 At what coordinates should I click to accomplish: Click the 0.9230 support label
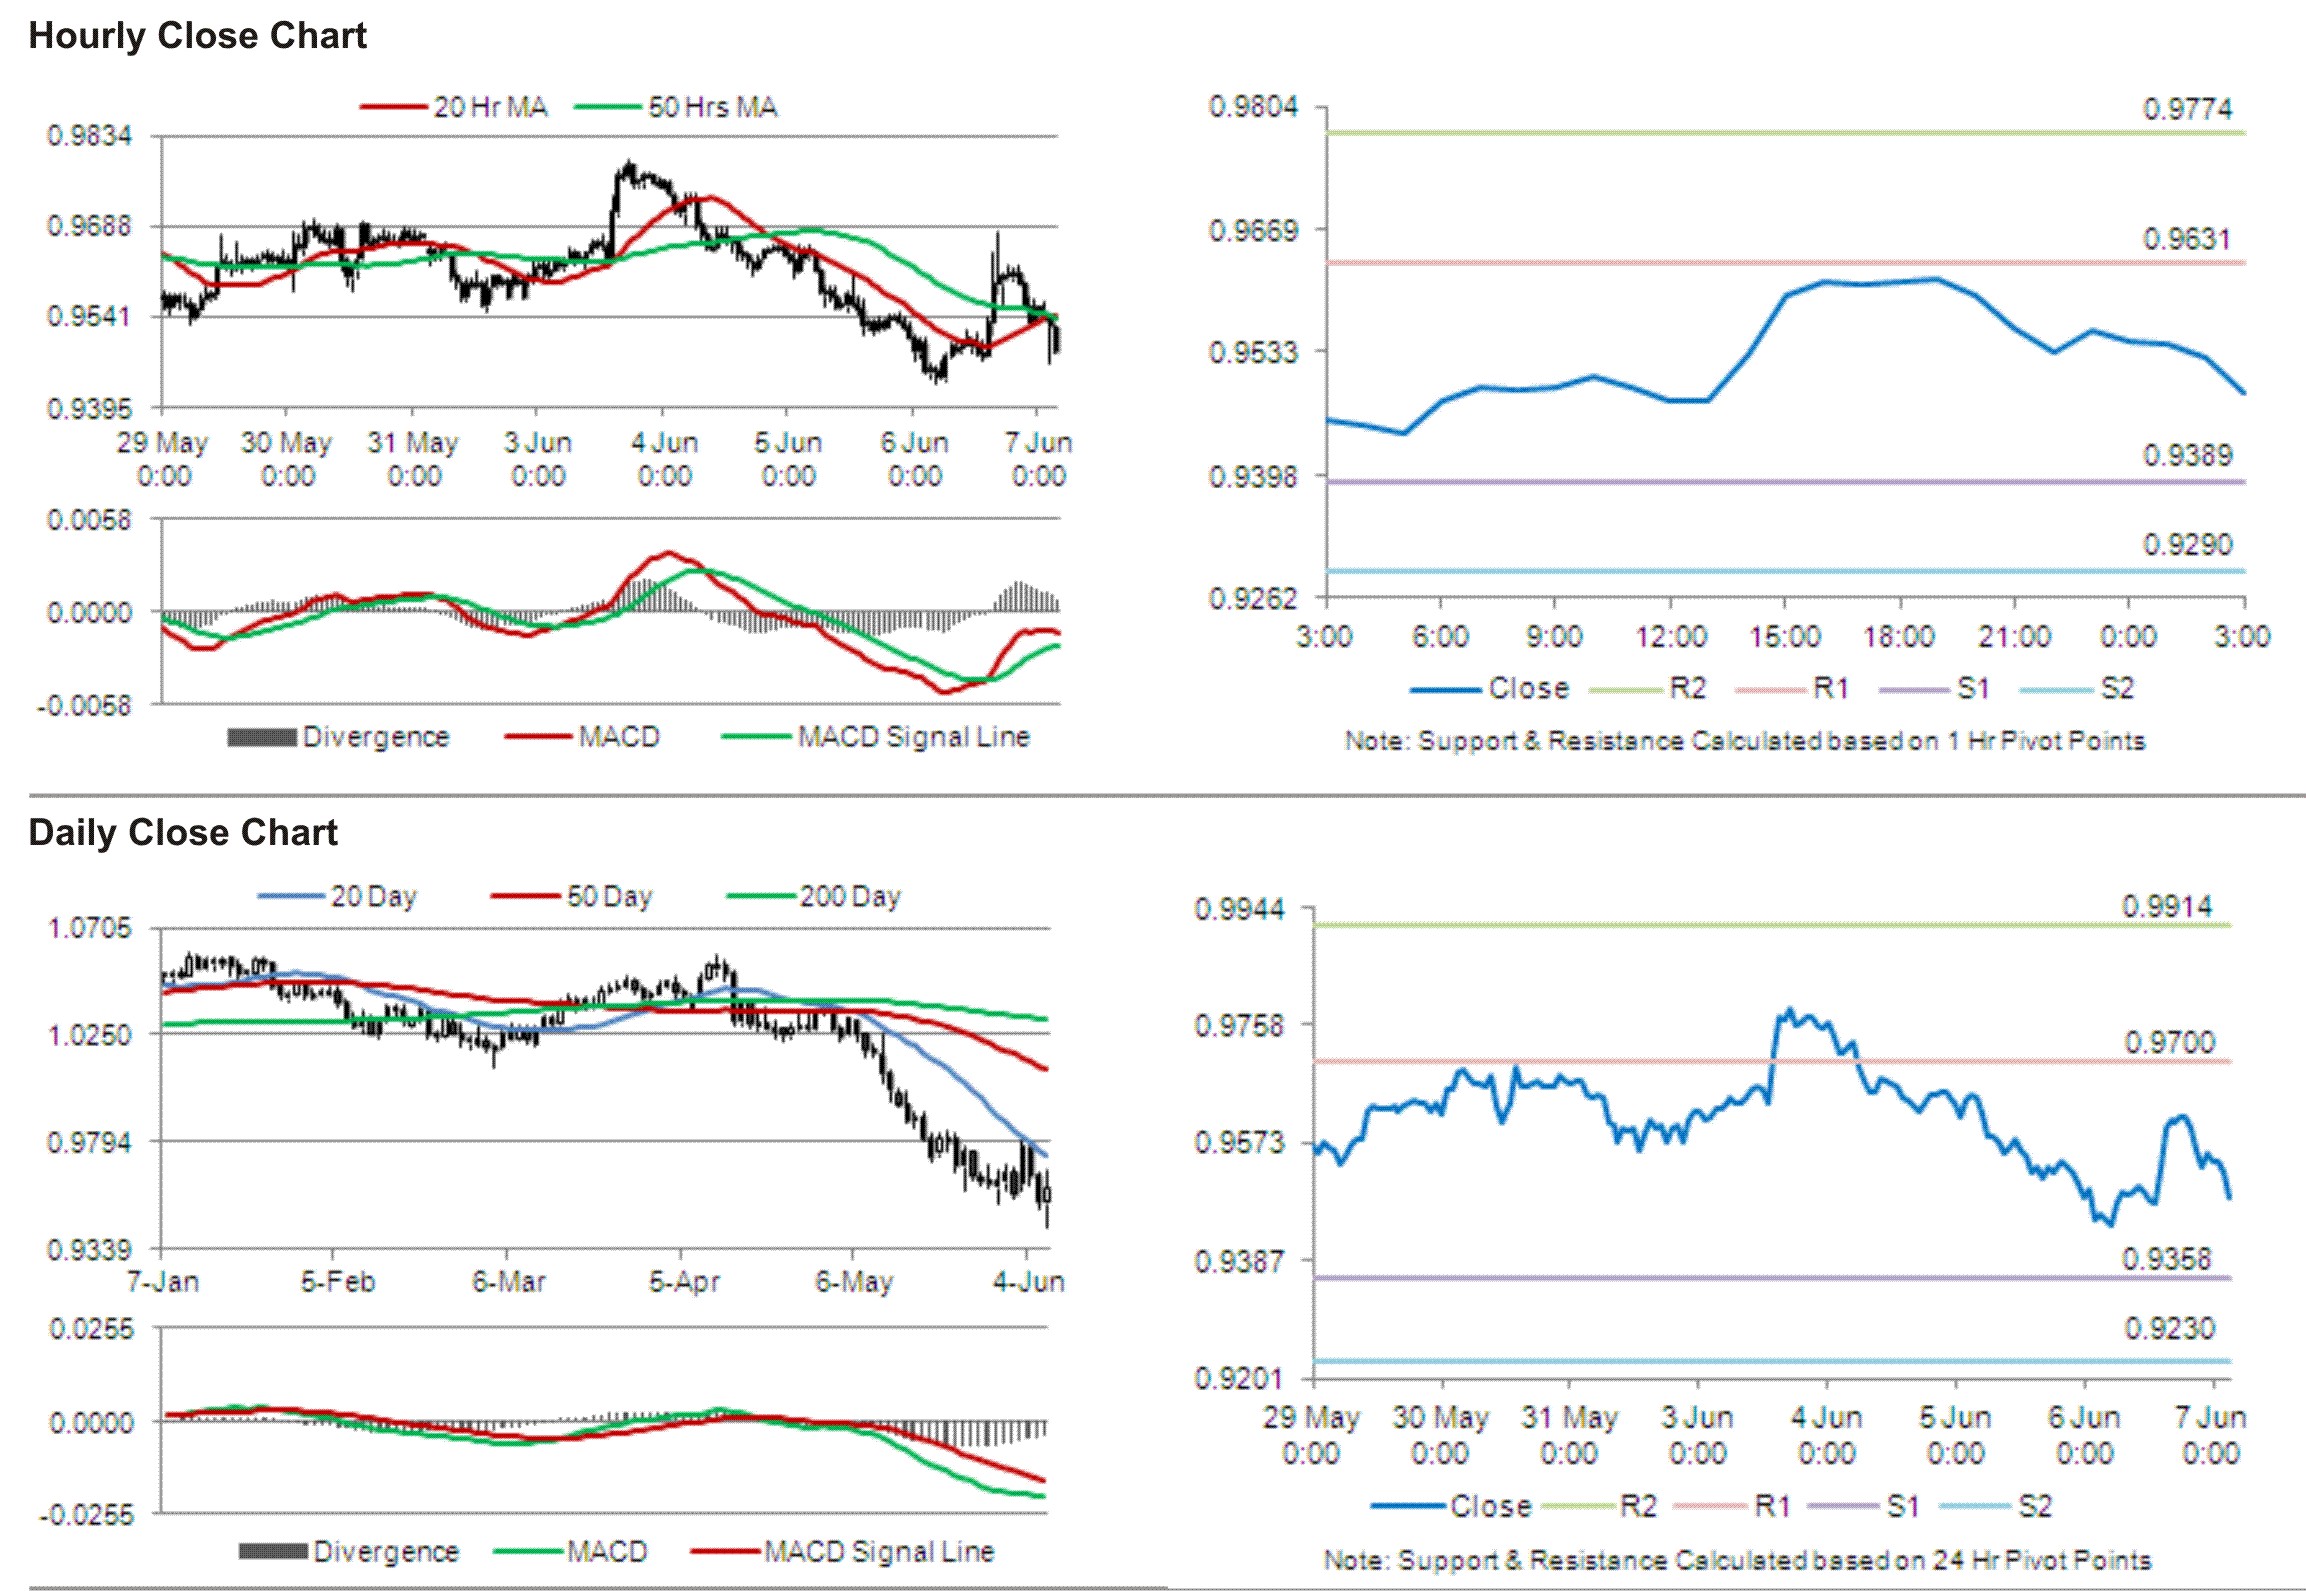point(2169,1329)
